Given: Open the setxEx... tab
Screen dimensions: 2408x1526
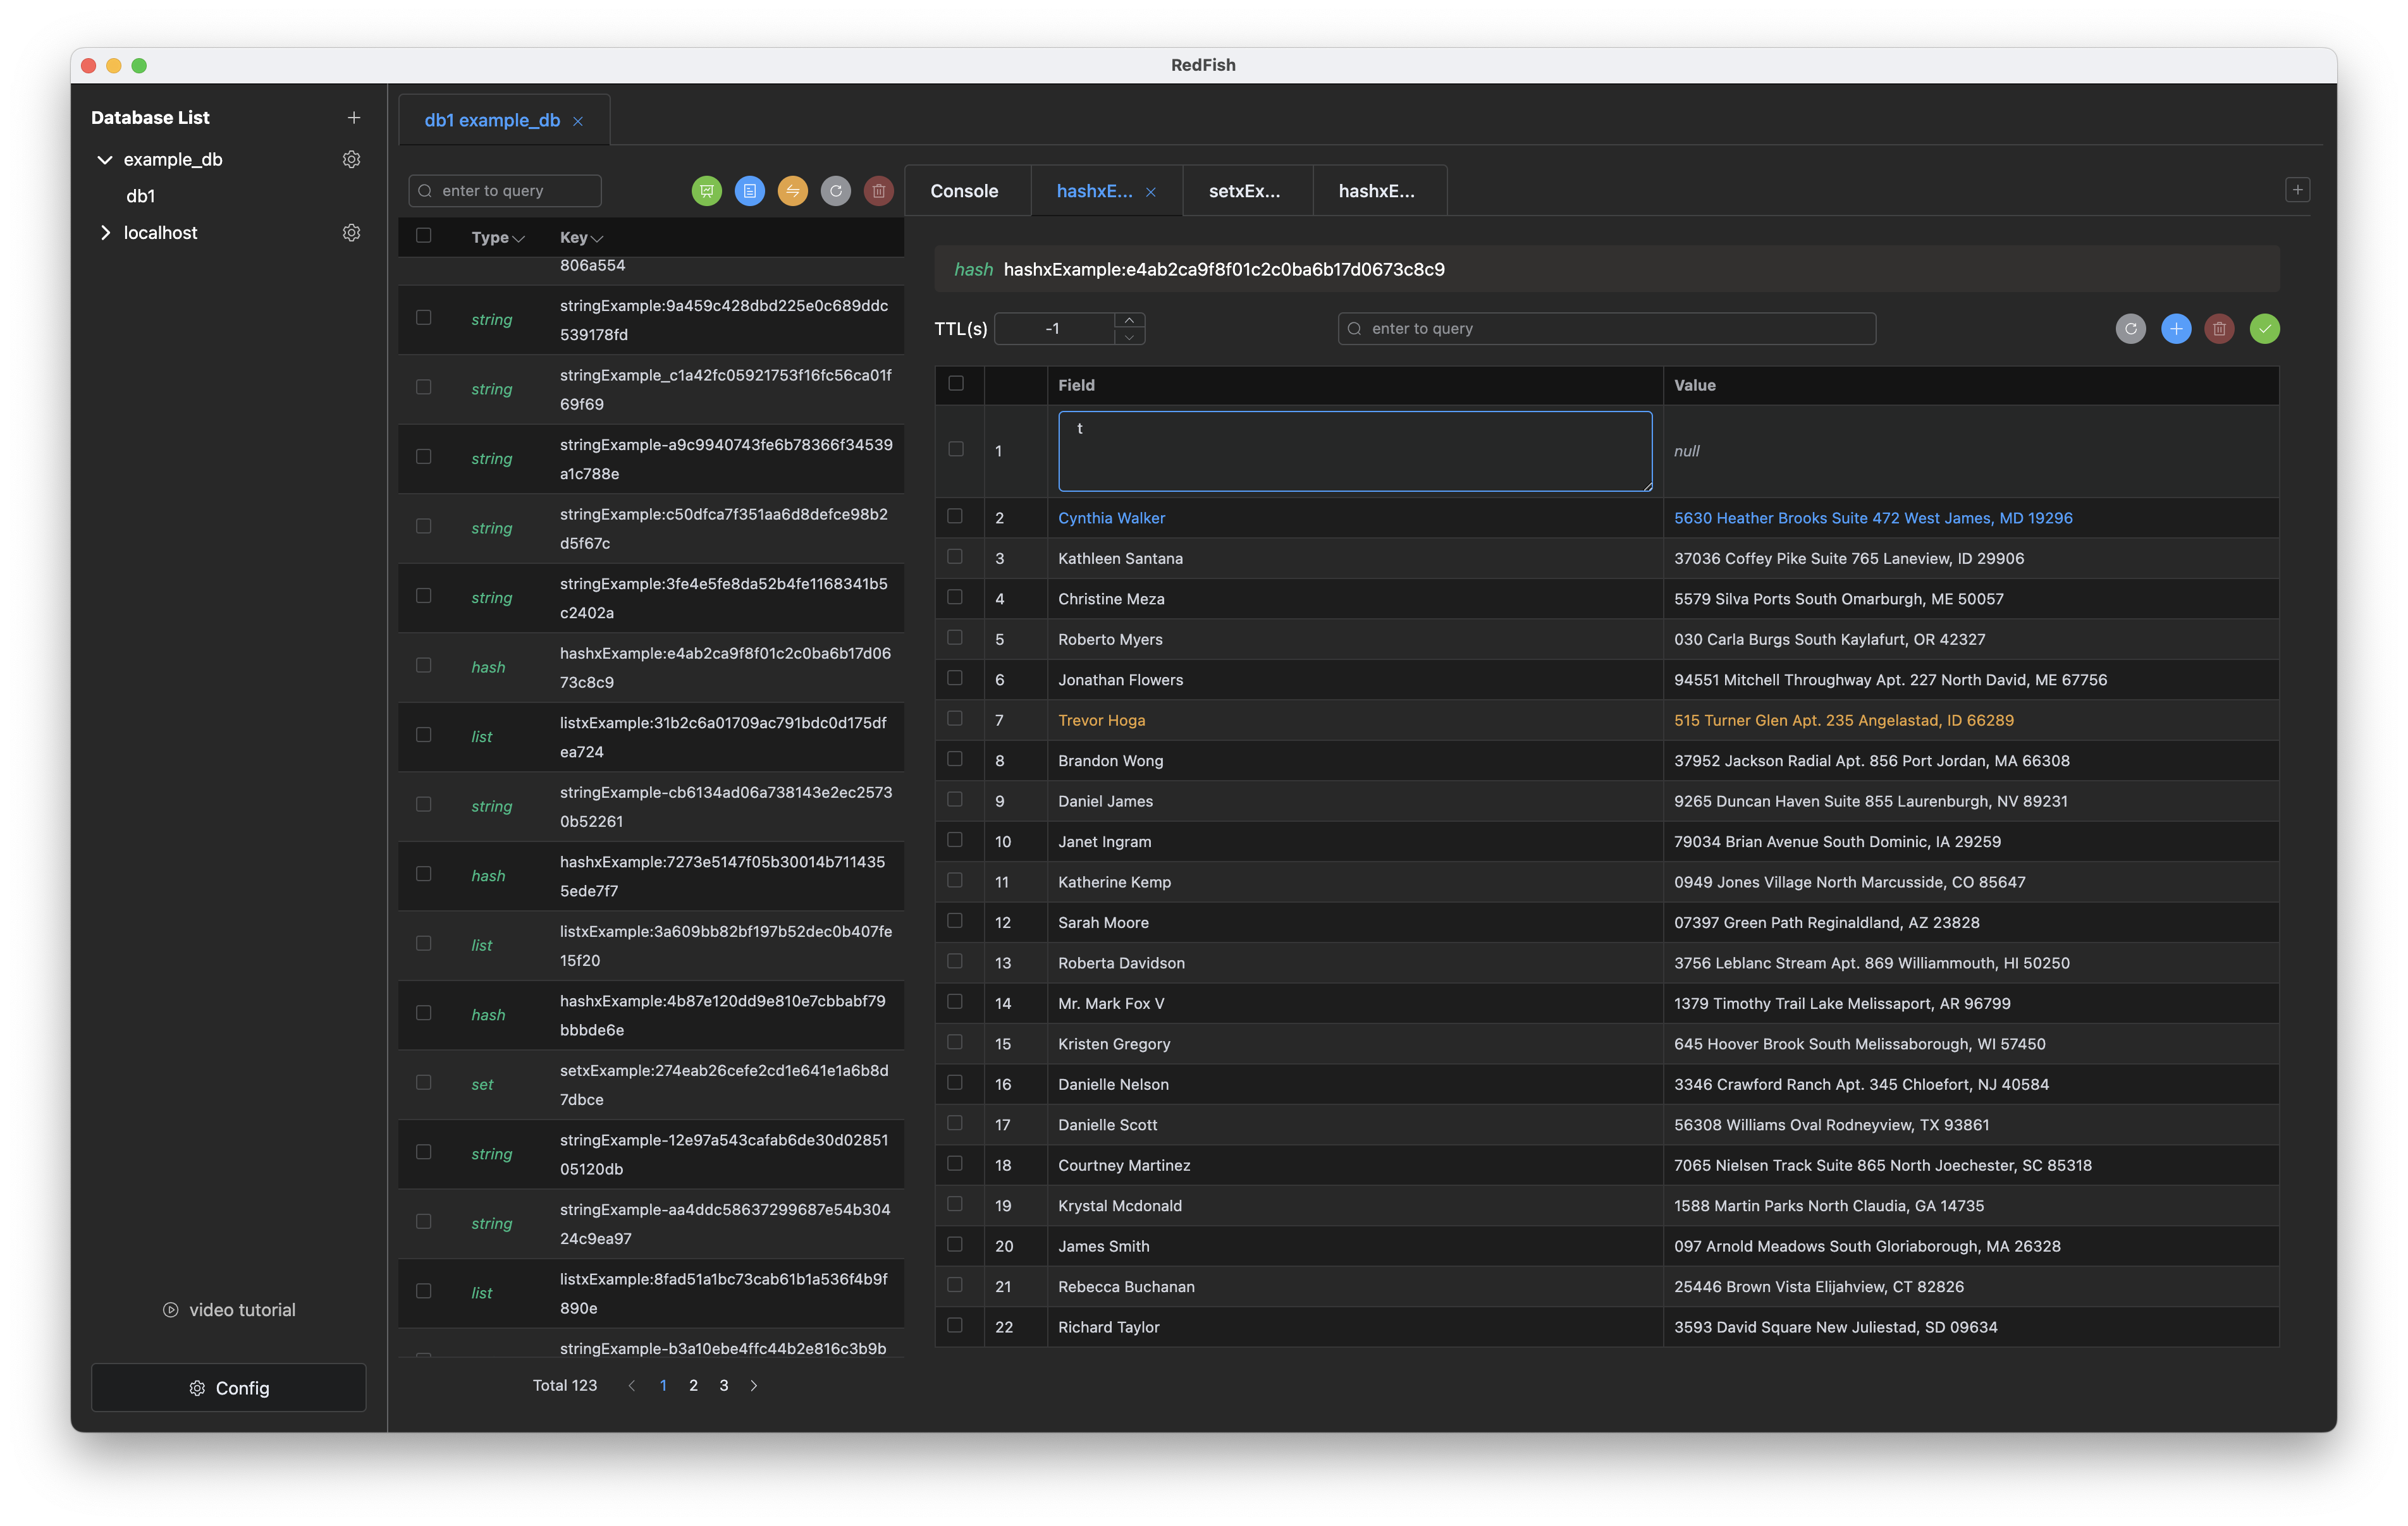Looking at the screenshot, I should point(1244,191).
